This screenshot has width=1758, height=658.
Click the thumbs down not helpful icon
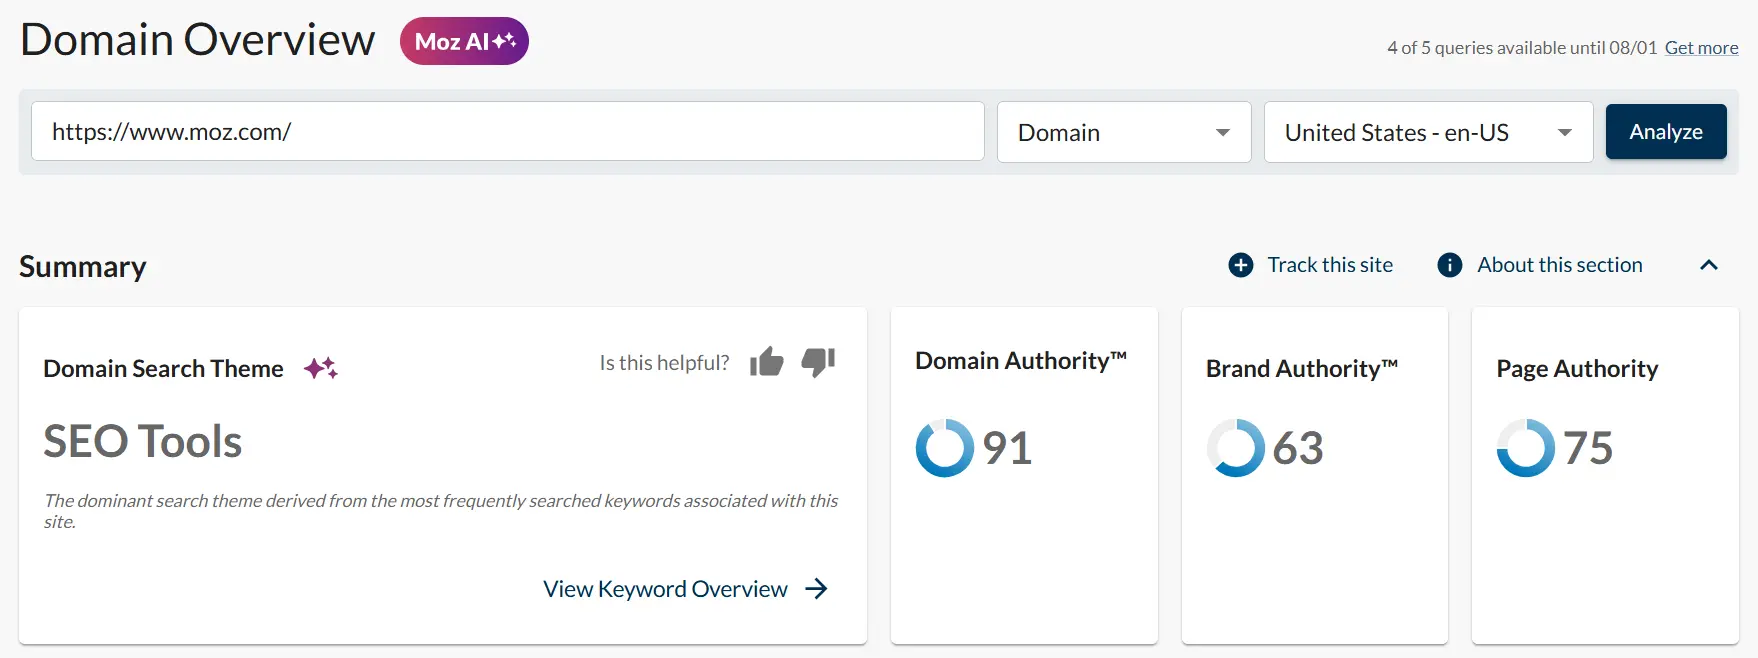[818, 362]
